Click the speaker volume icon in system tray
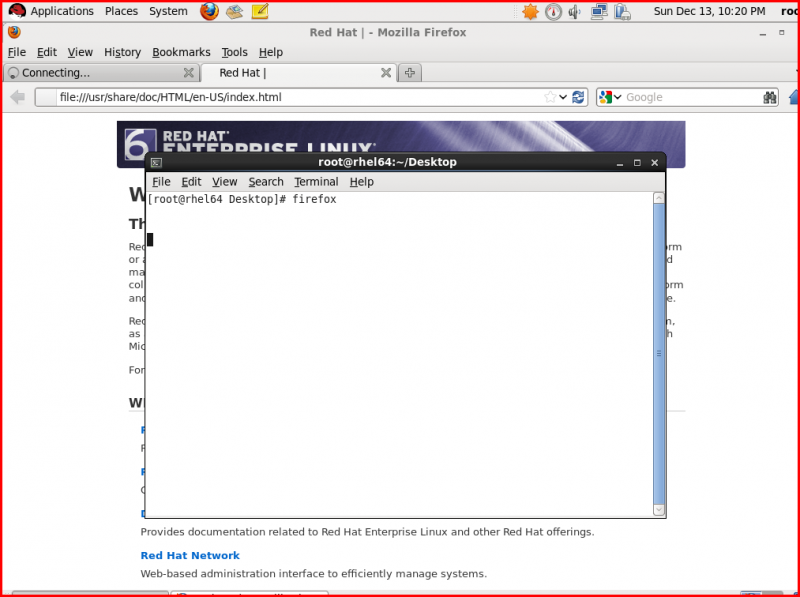This screenshot has height=597, width=800. (x=575, y=11)
